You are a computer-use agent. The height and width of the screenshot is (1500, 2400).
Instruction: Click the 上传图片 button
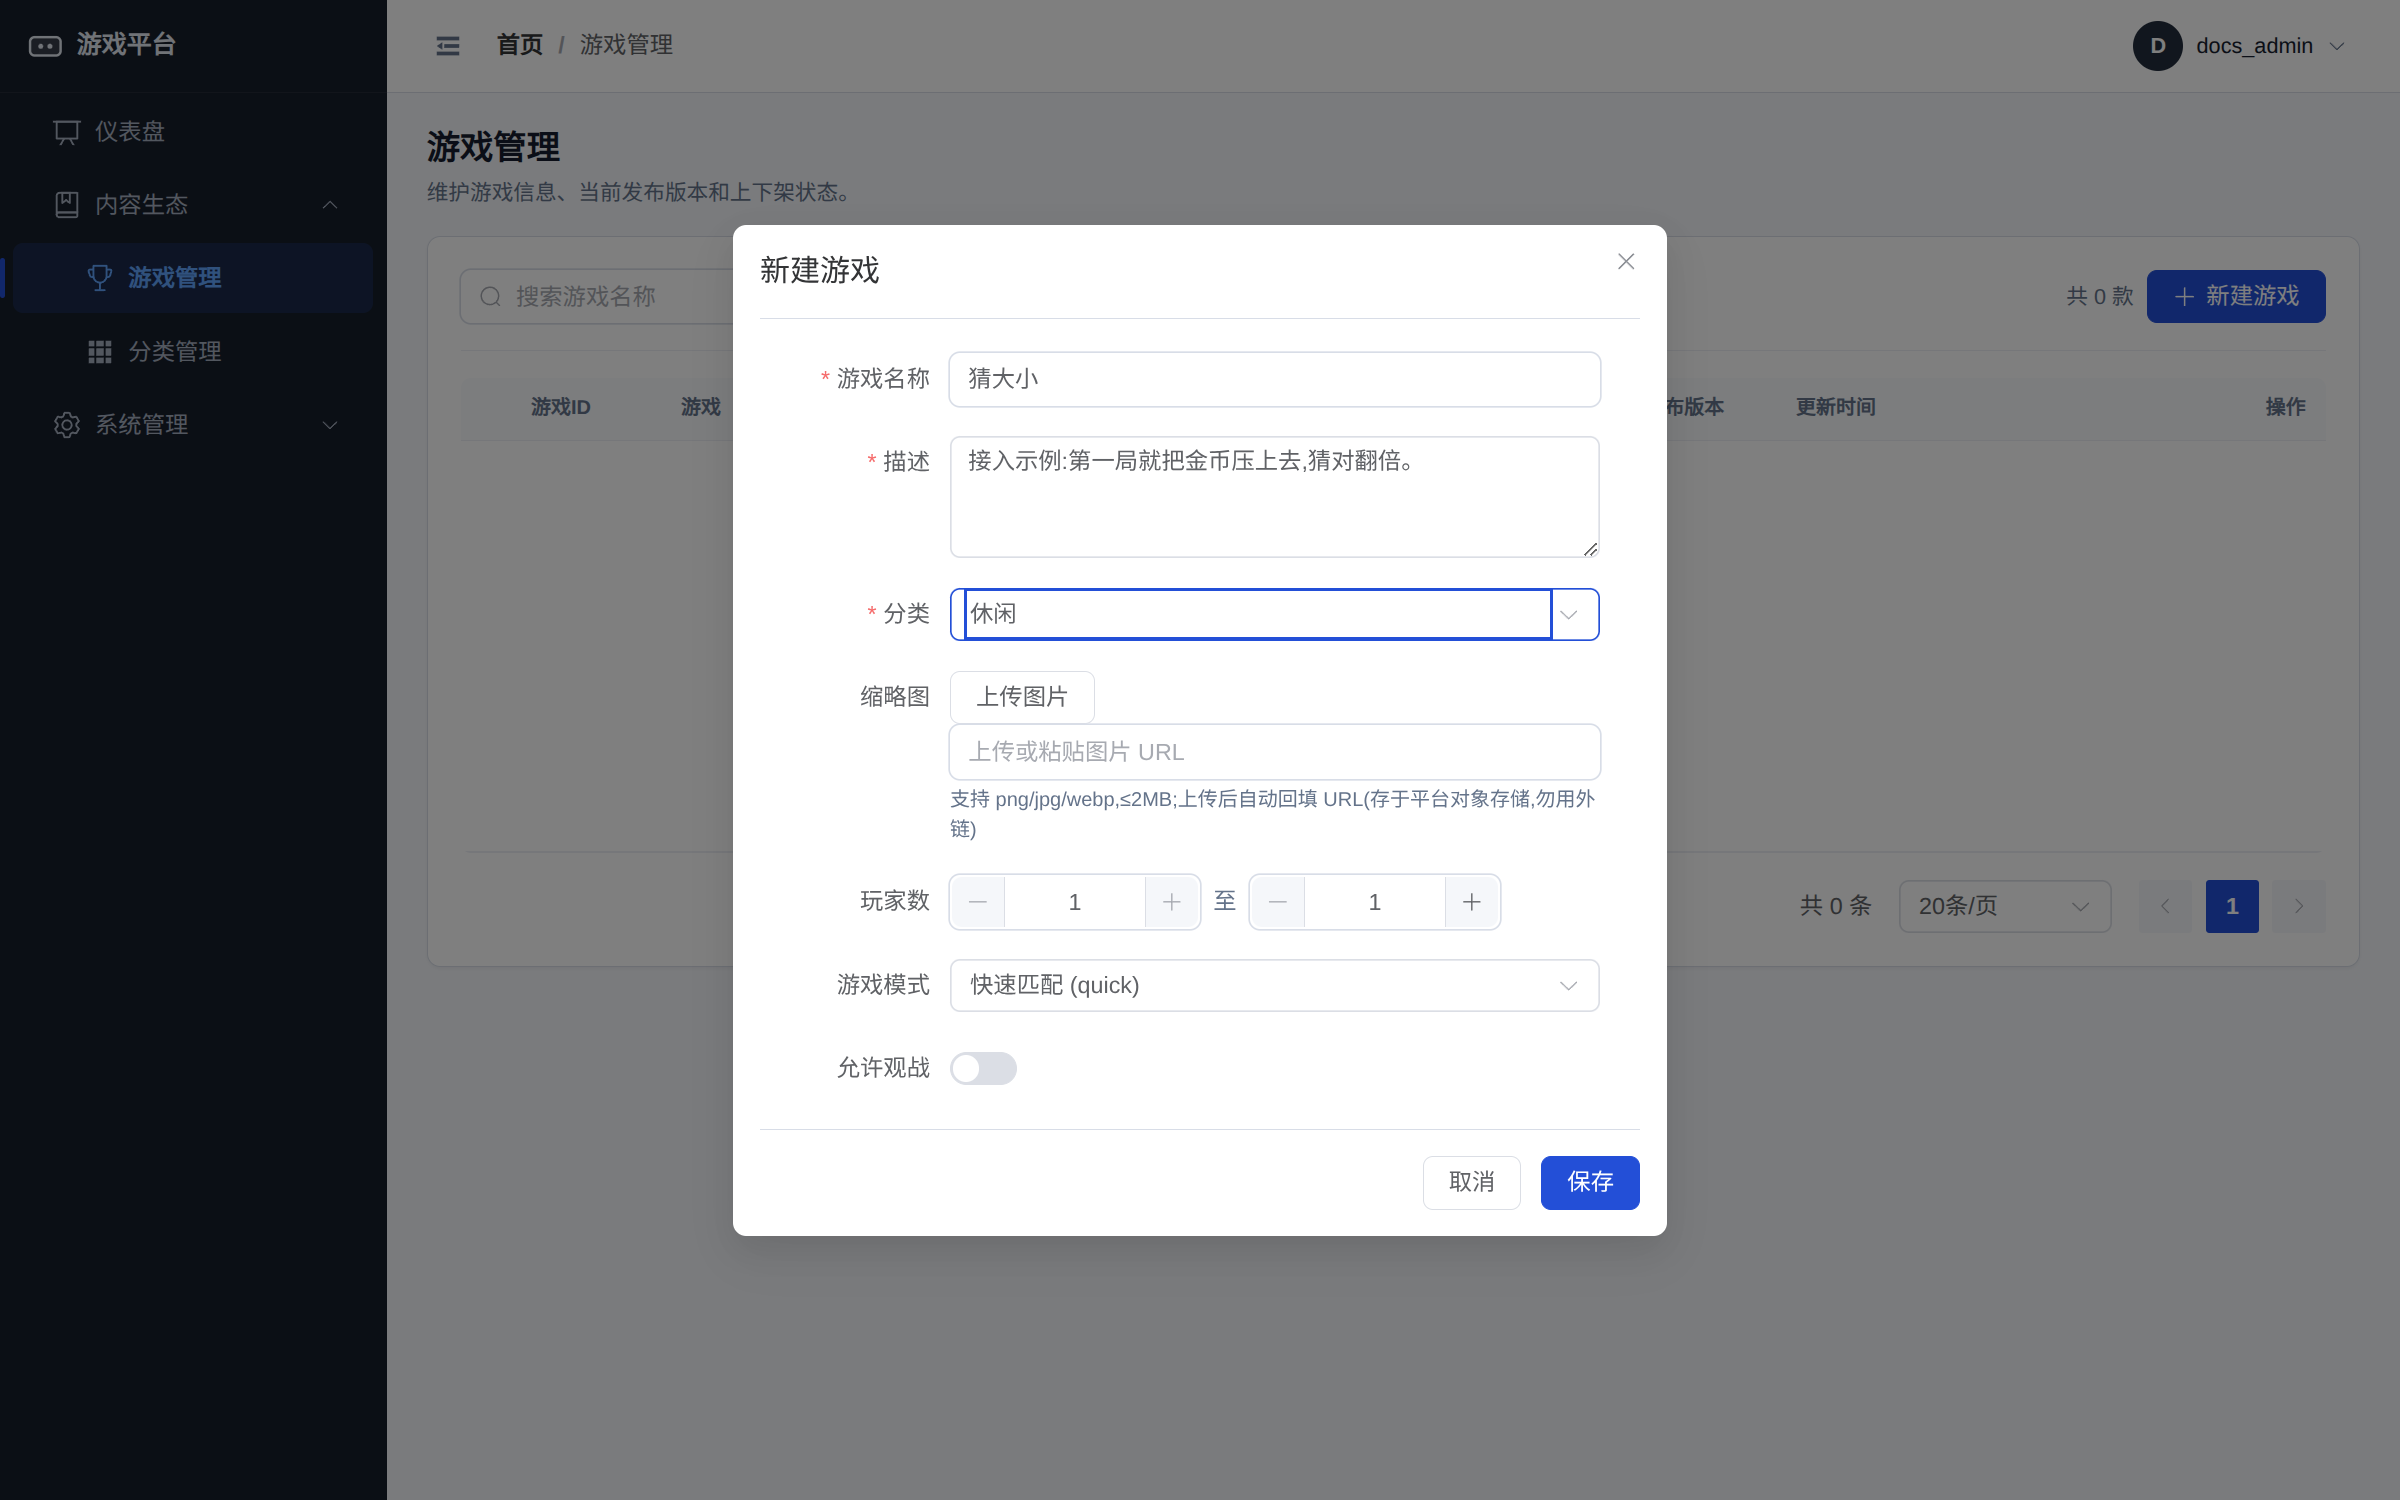(x=1022, y=697)
